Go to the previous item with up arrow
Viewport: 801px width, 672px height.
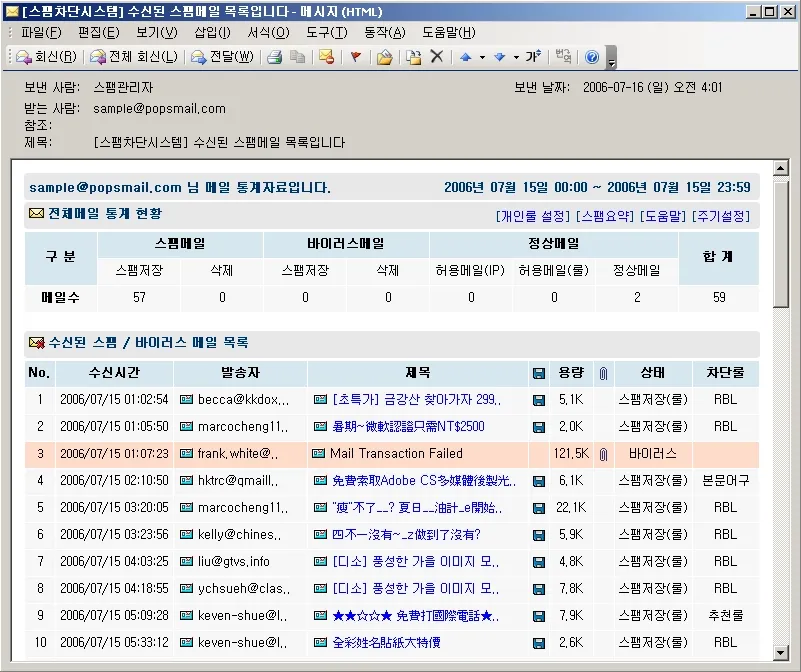pyautogui.click(x=465, y=57)
